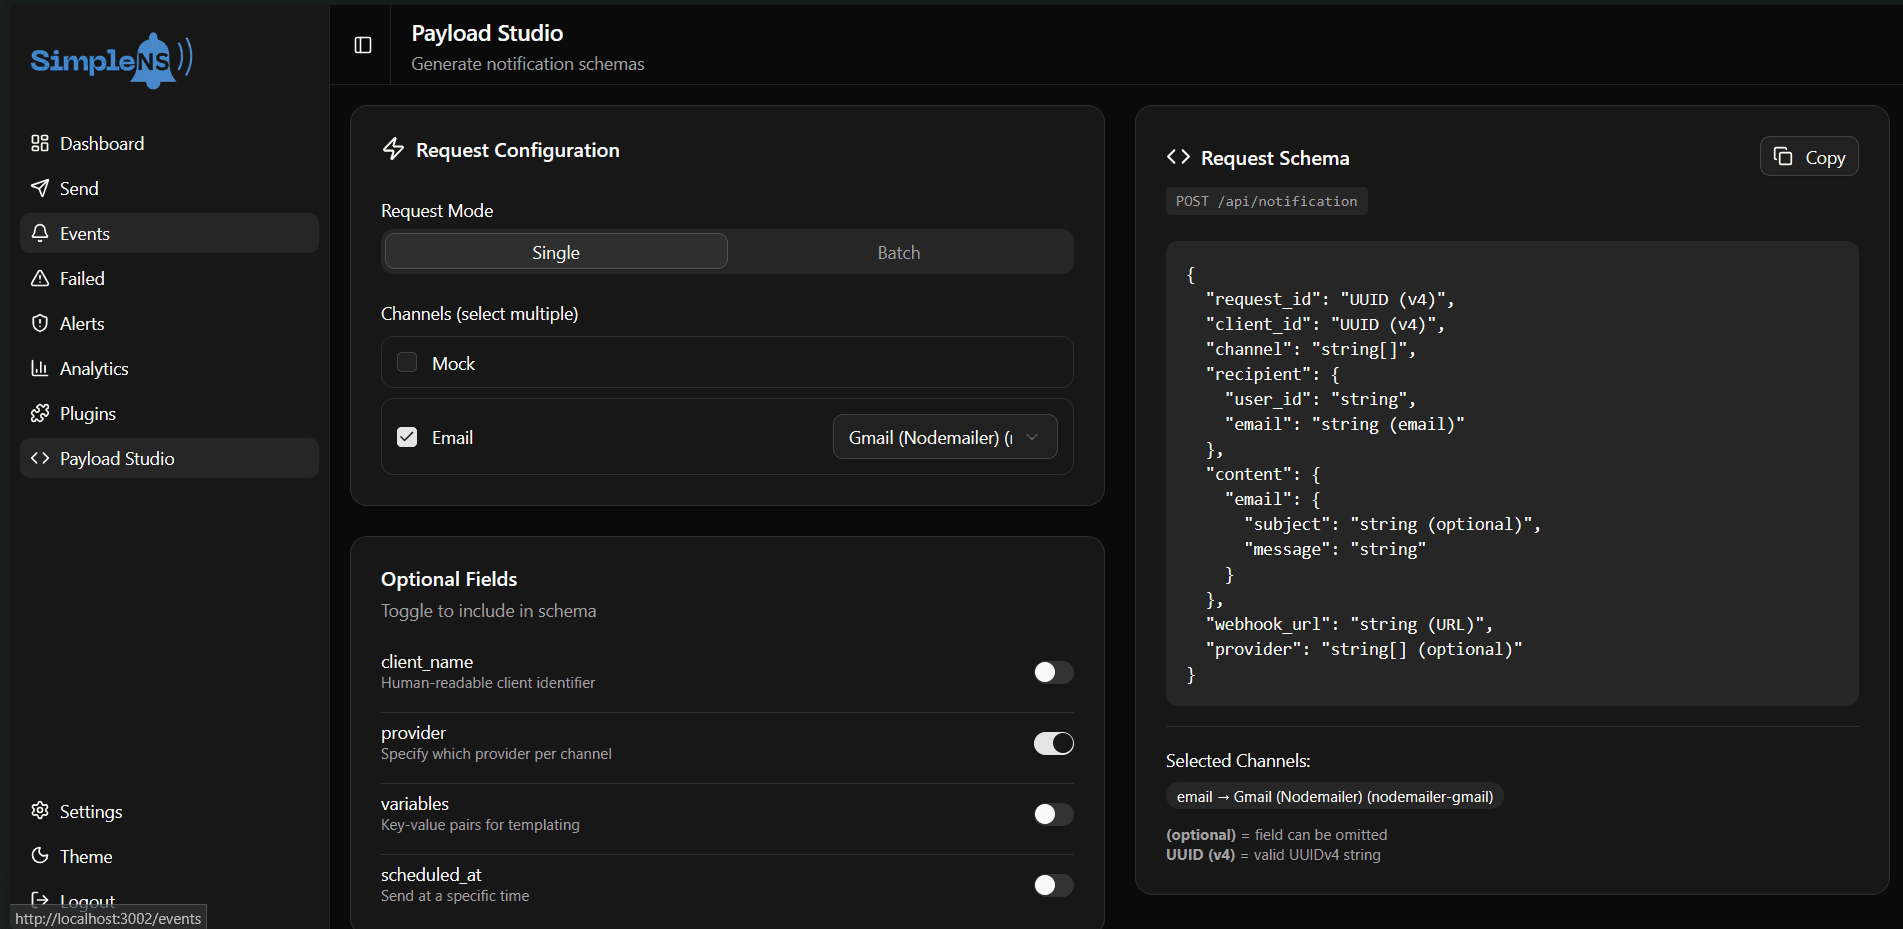The height and width of the screenshot is (929, 1903).
Task: Open the Gmail (Nodemailer) provider dropdown
Action: point(944,436)
